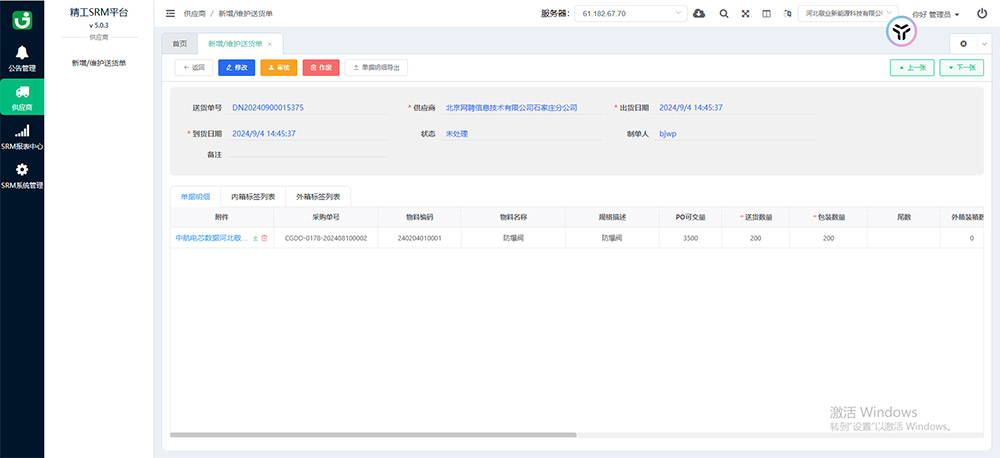Switch to the 外箱标签列表 tab
Screen dimensions: 1000x458
318,196
